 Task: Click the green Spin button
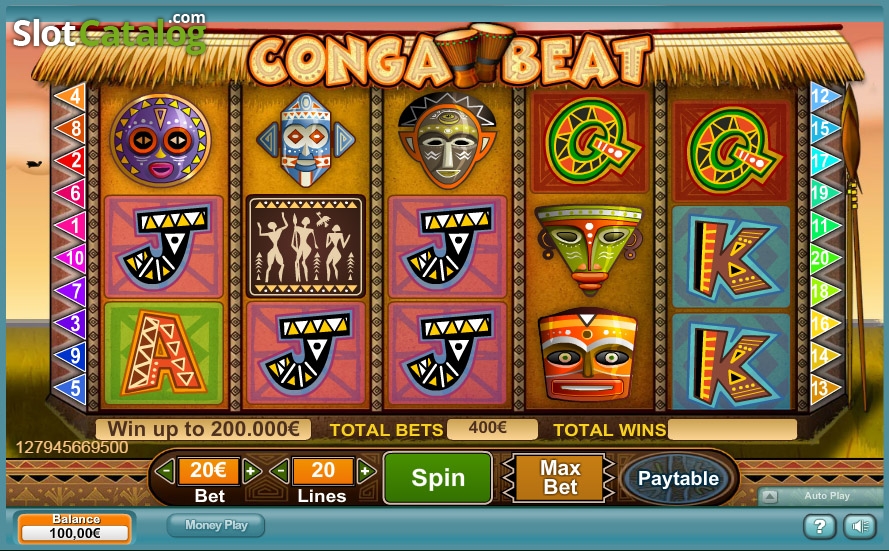coord(438,478)
